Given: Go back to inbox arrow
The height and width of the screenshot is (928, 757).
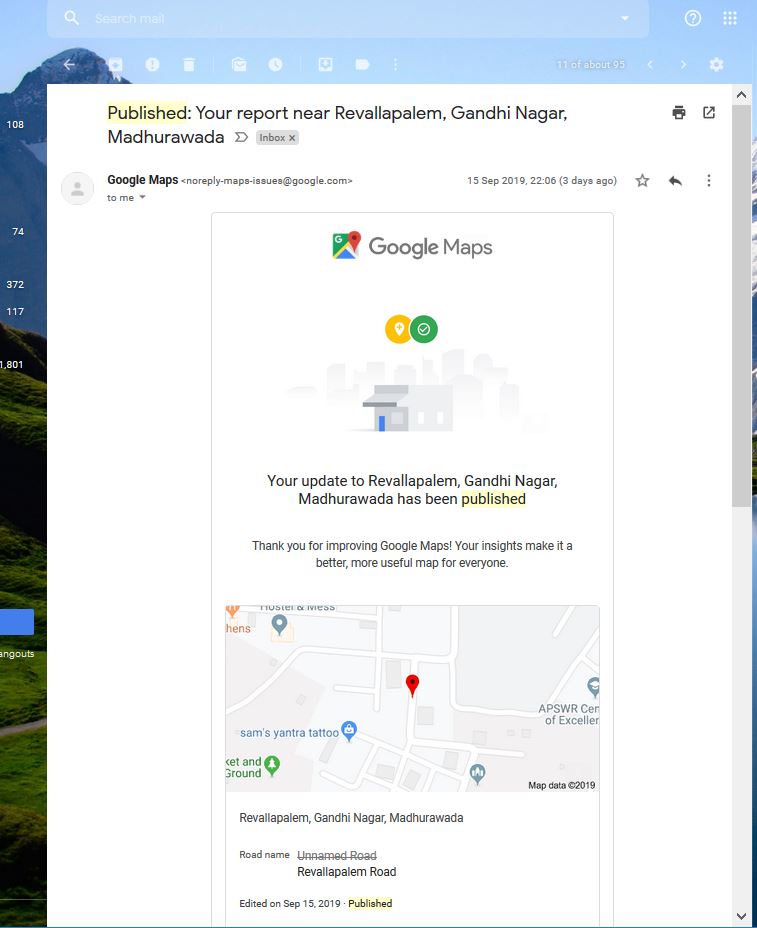Looking at the screenshot, I should 69,65.
